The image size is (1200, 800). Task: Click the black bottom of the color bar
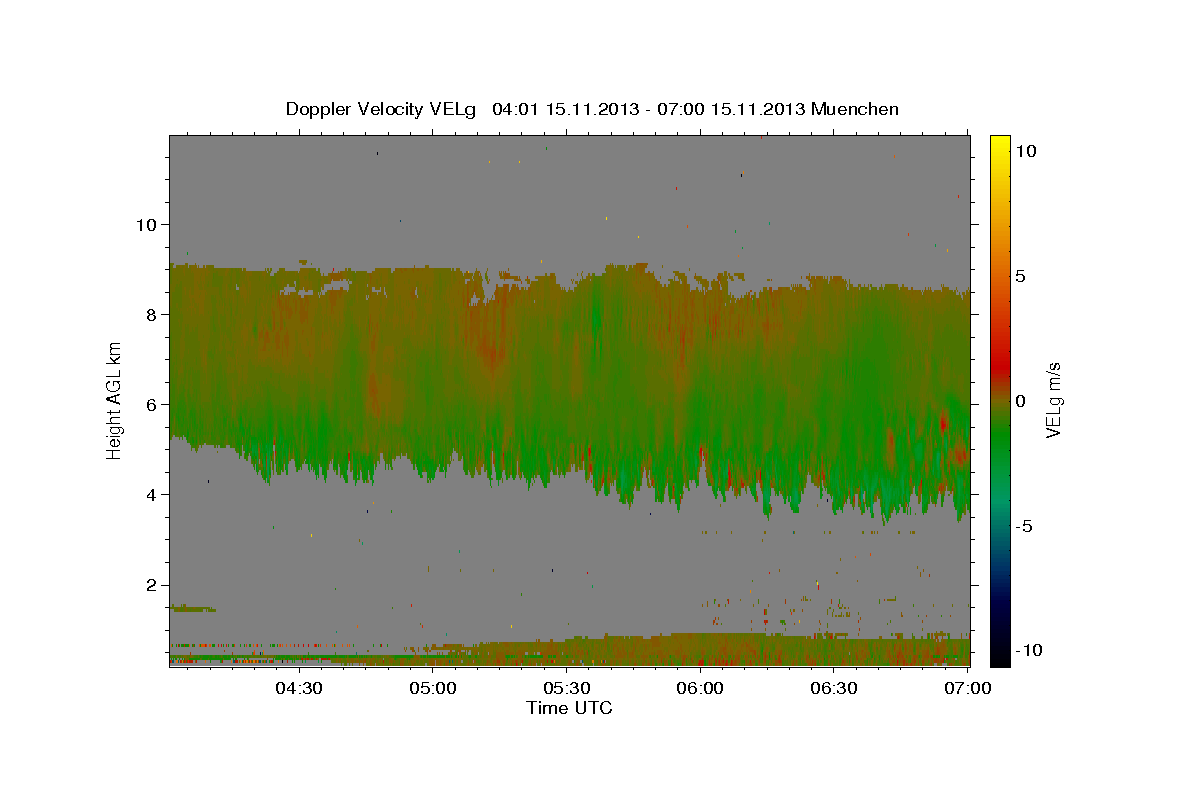[999, 657]
